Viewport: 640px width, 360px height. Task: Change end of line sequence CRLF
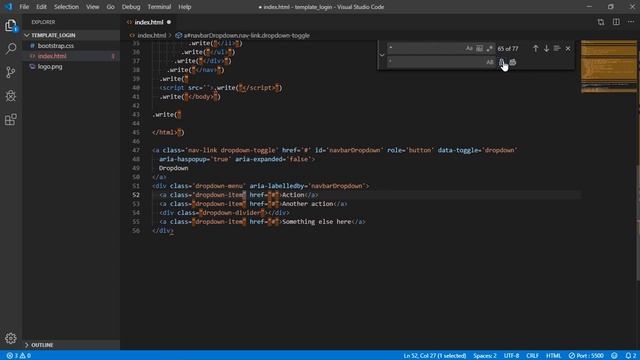point(532,356)
